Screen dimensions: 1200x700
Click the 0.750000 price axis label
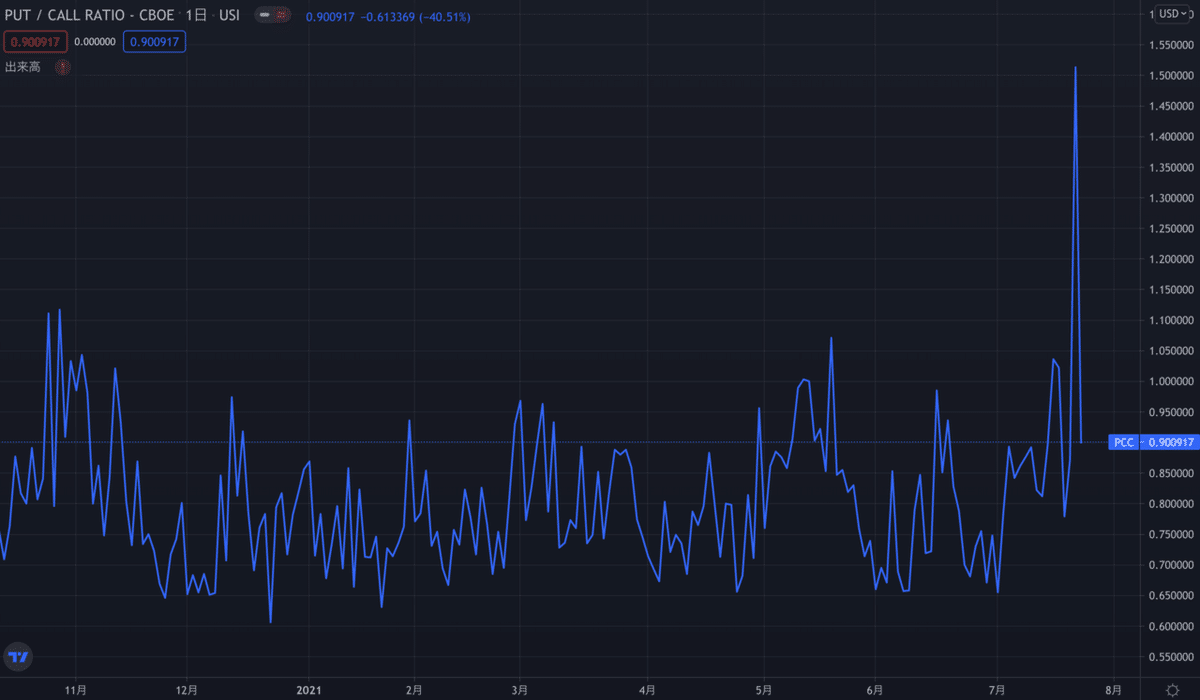coord(1172,535)
